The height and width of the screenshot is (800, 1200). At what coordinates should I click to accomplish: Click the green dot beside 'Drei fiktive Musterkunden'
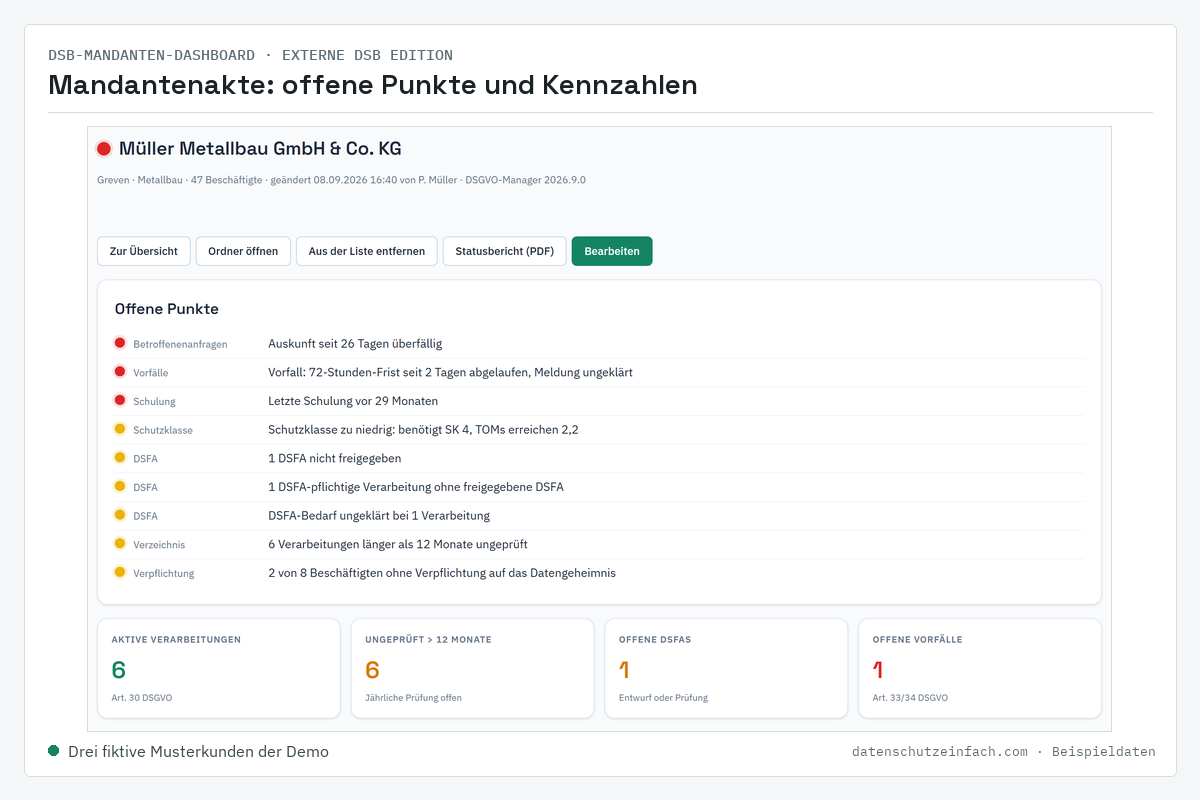pos(54,751)
